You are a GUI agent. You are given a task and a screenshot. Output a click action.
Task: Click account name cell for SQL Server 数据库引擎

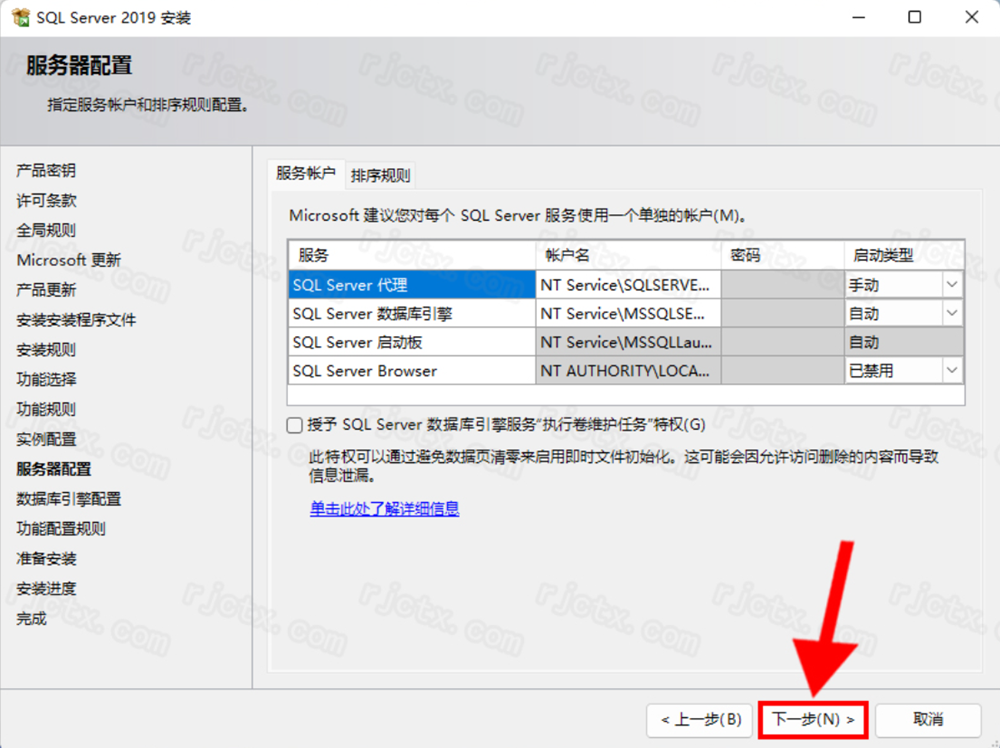point(627,314)
